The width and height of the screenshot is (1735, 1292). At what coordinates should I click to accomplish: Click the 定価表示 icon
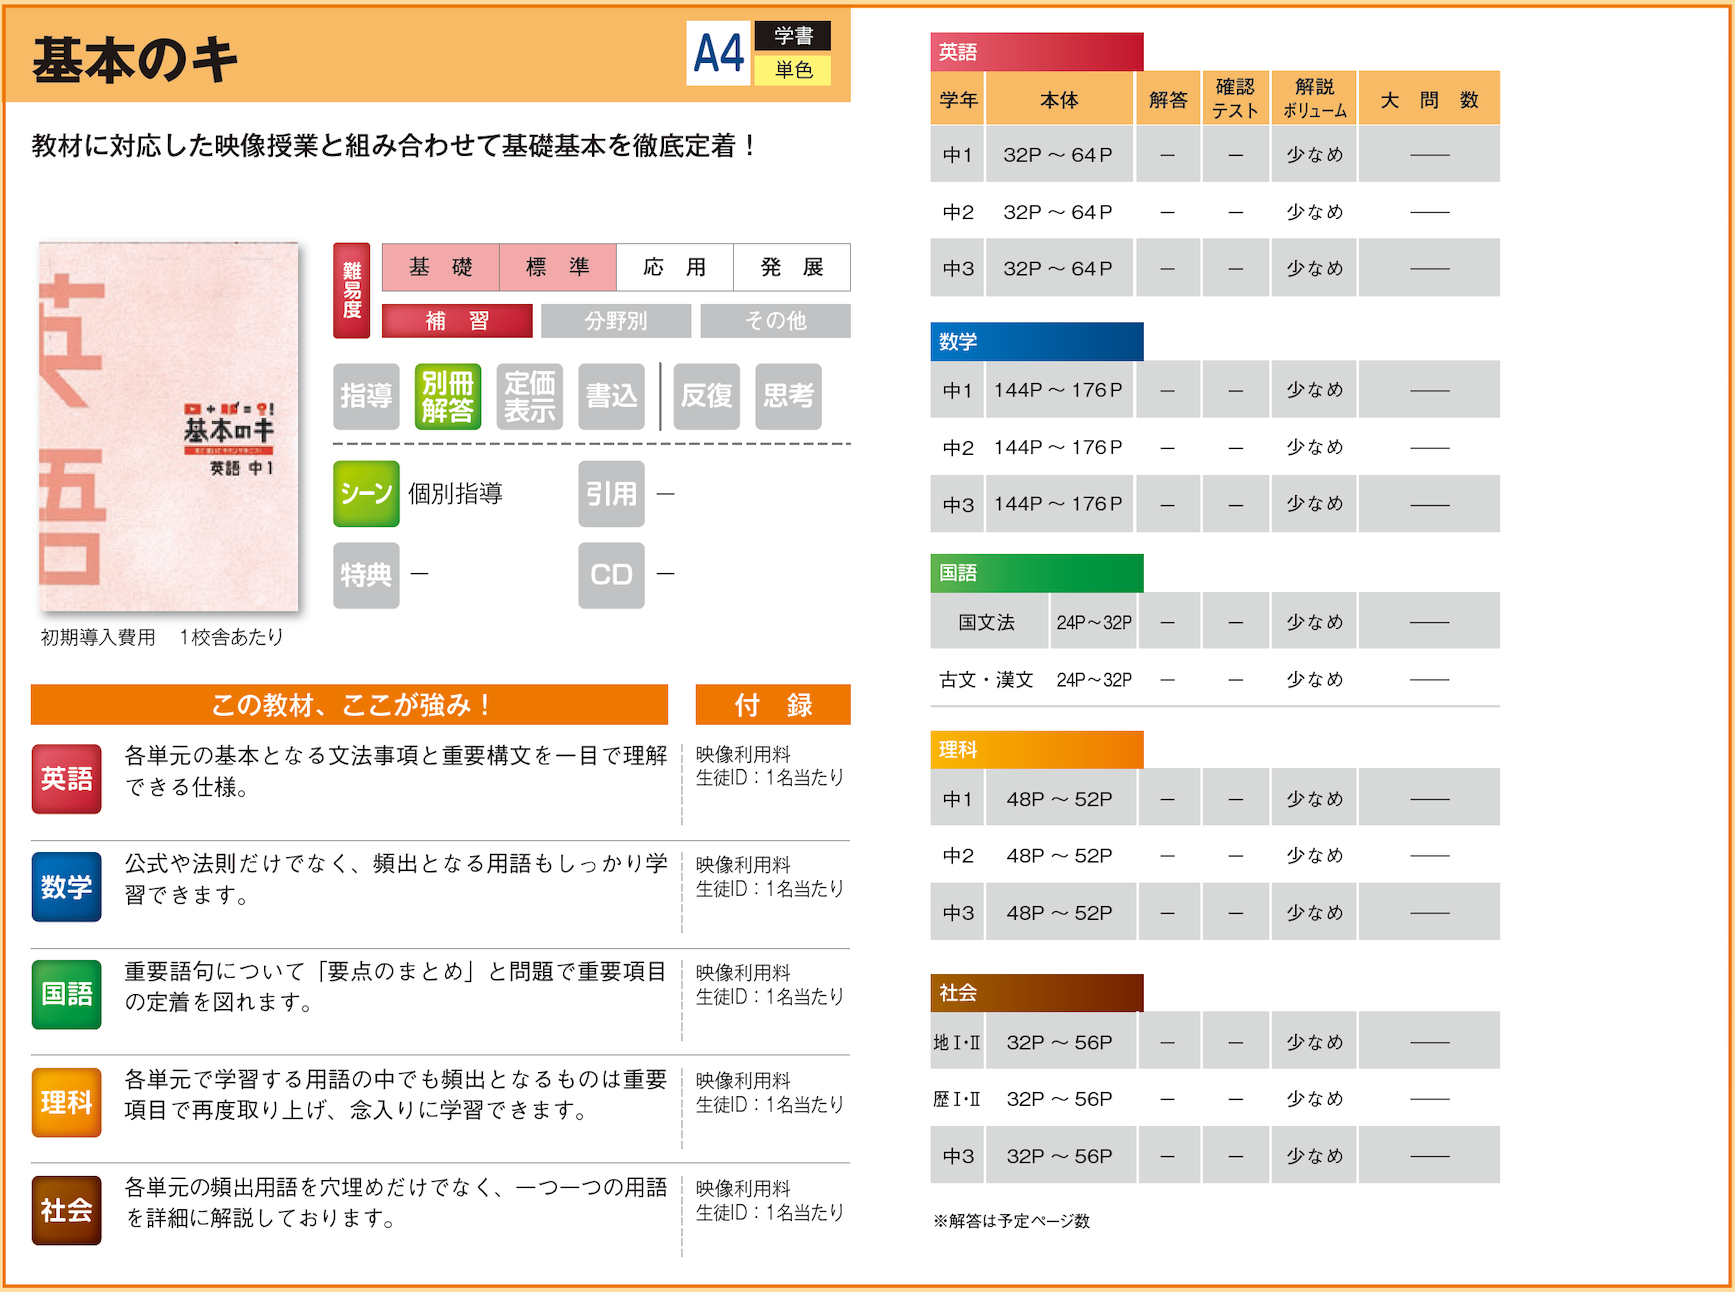tap(529, 397)
